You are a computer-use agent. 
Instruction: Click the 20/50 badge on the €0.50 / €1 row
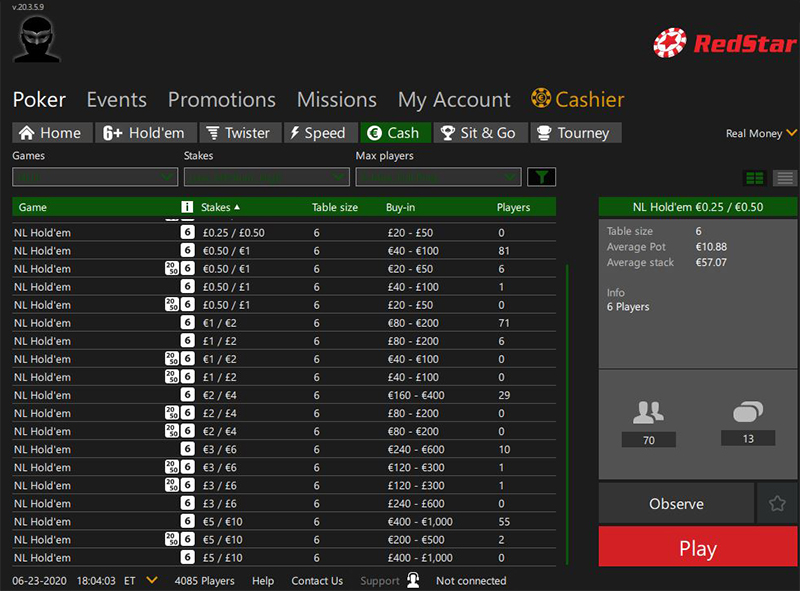(x=172, y=268)
